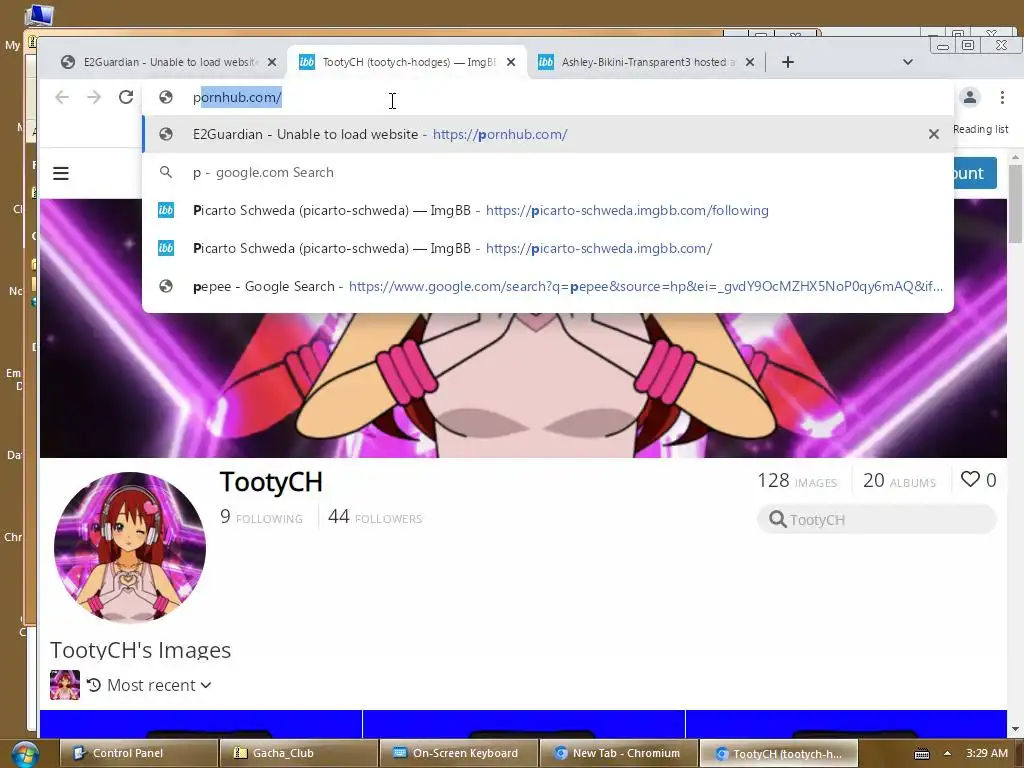Click the TootyCH search field
Image resolution: width=1024 pixels, height=768 pixels.
coord(877,520)
